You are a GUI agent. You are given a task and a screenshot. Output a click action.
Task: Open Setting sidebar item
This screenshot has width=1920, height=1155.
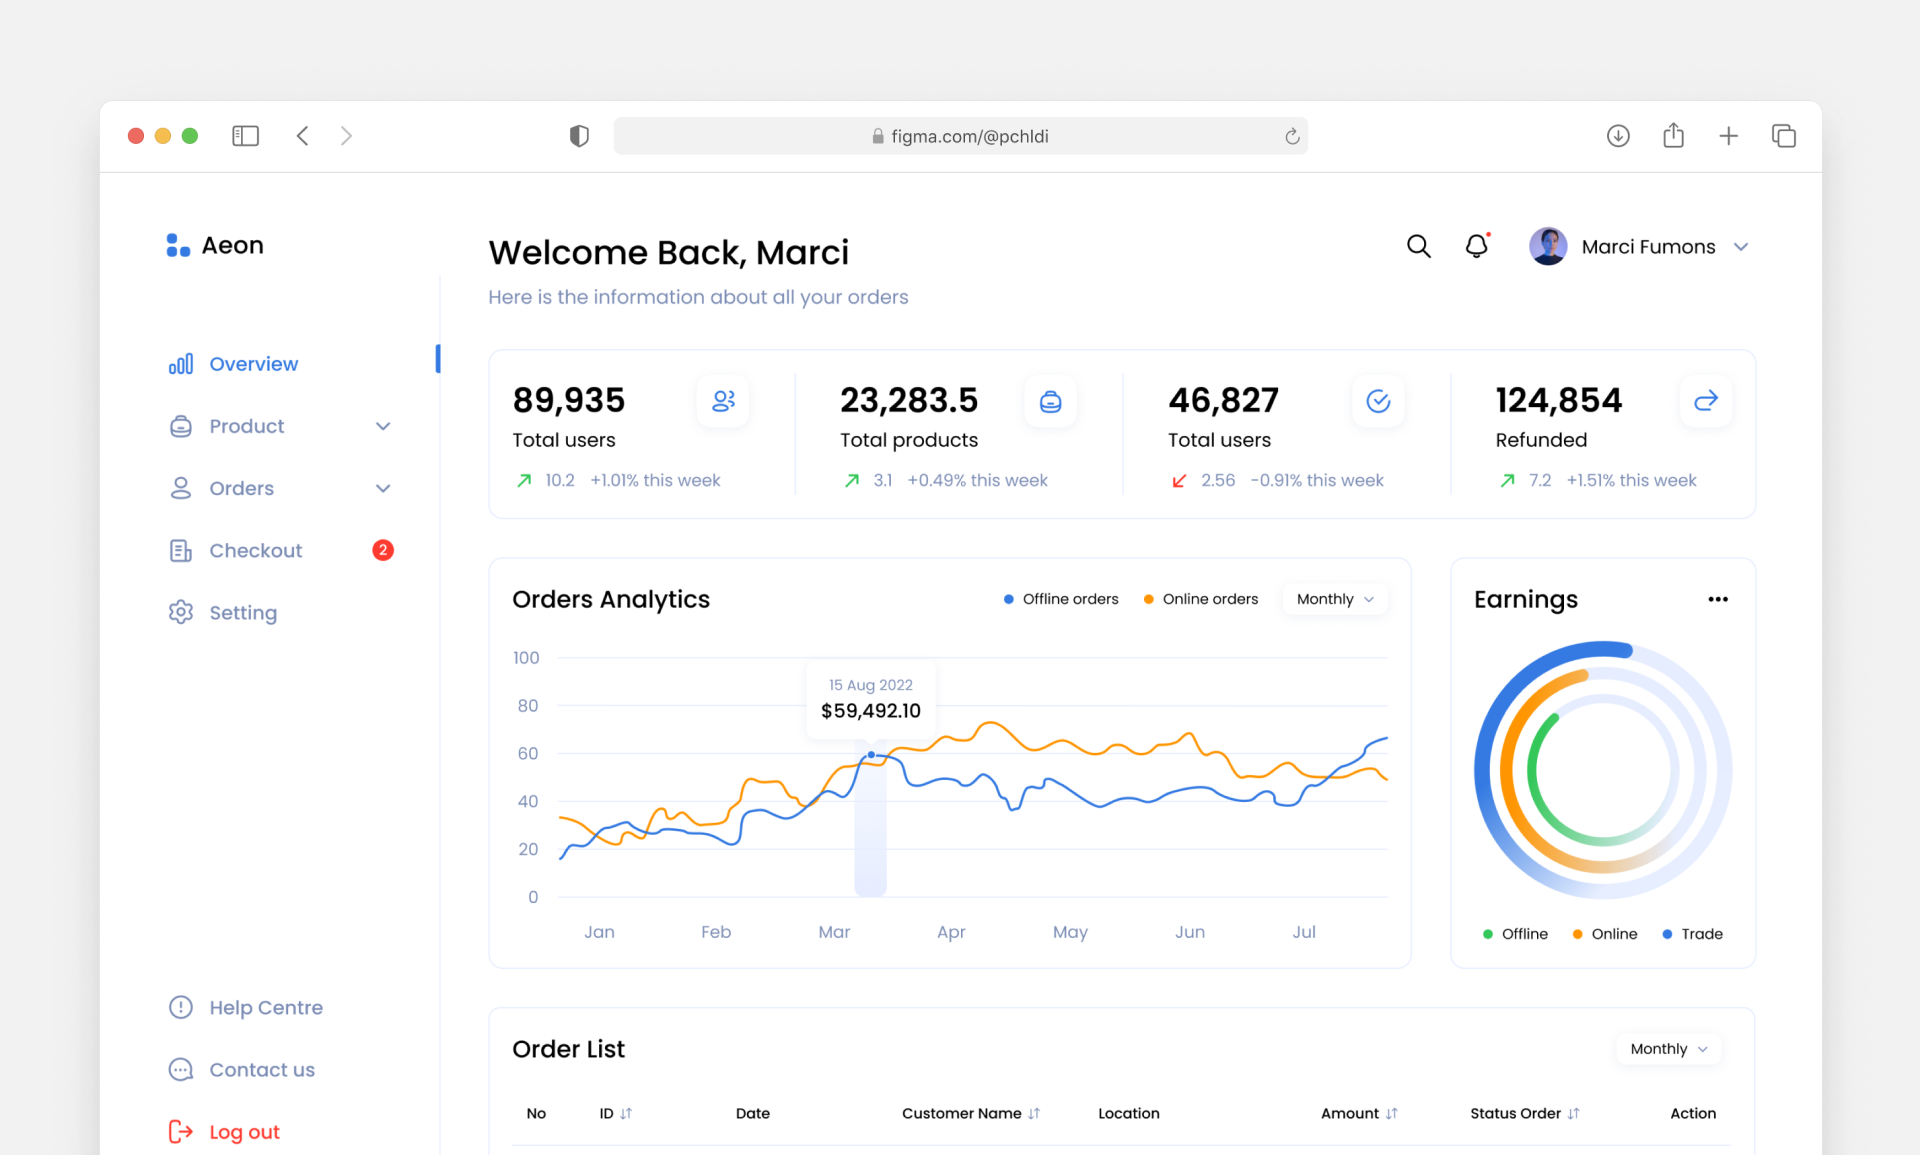(243, 612)
